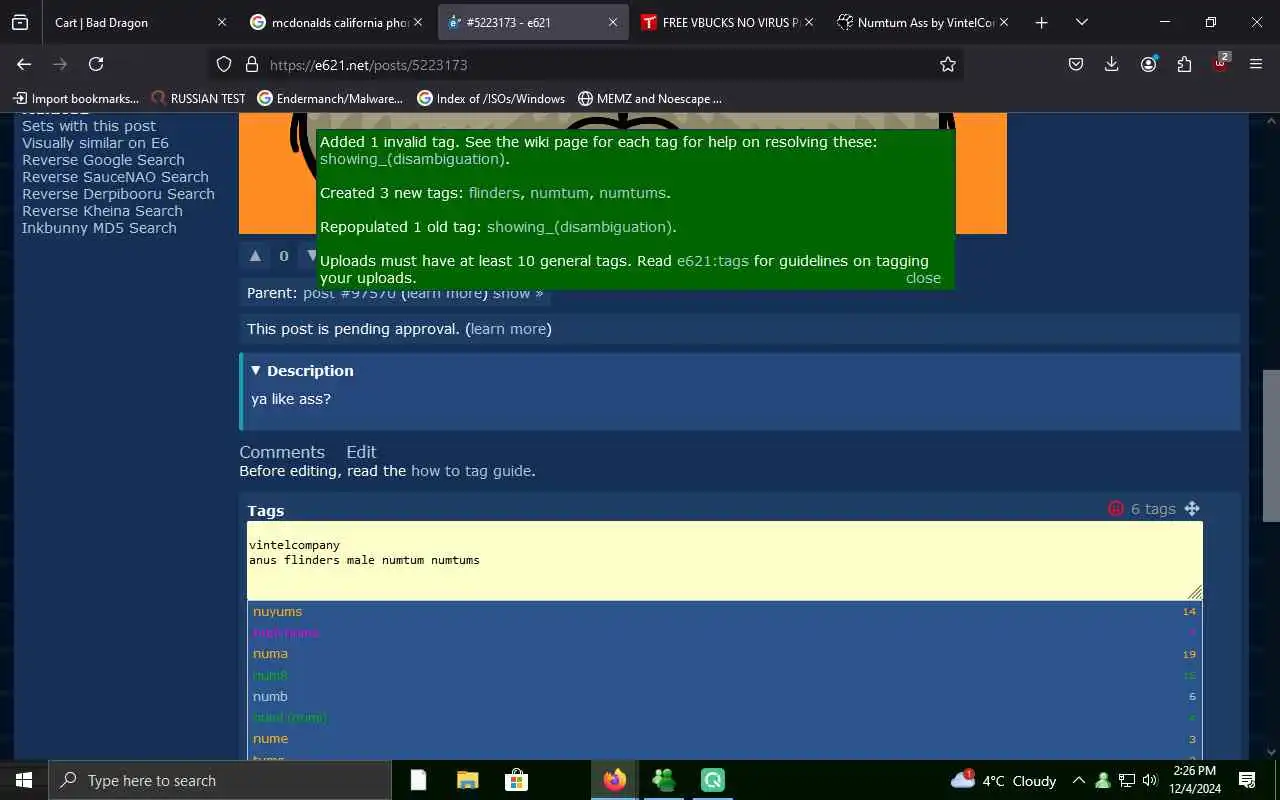Click 'show »' next to parent post
This screenshot has height=800, width=1280.
pyautogui.click(x=518, y=293)
